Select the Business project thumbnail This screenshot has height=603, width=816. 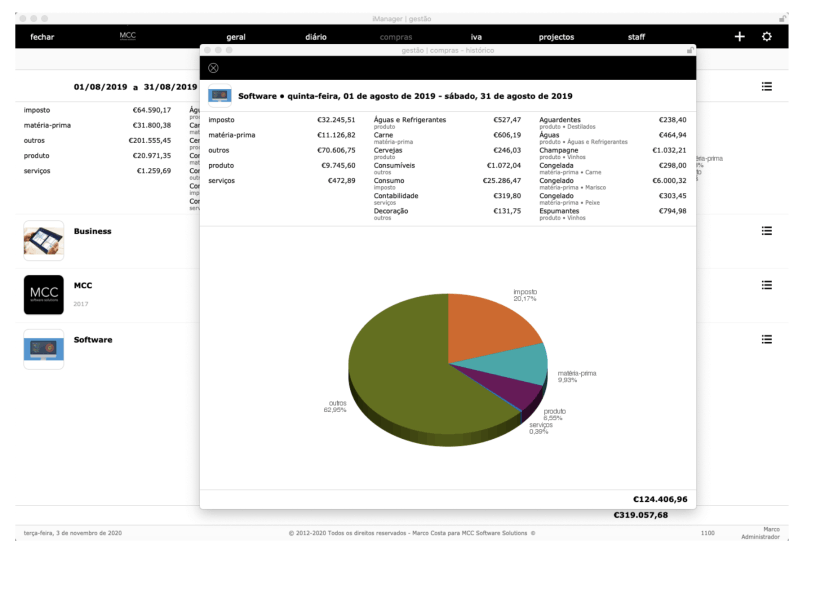[x=43, y=240]
